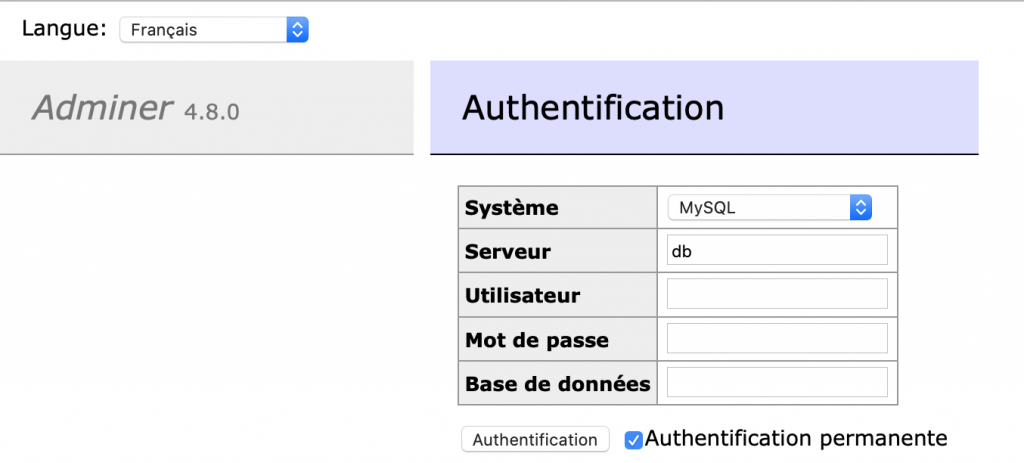
Task: Click the Serveur row label
Action: click(508, 252)
